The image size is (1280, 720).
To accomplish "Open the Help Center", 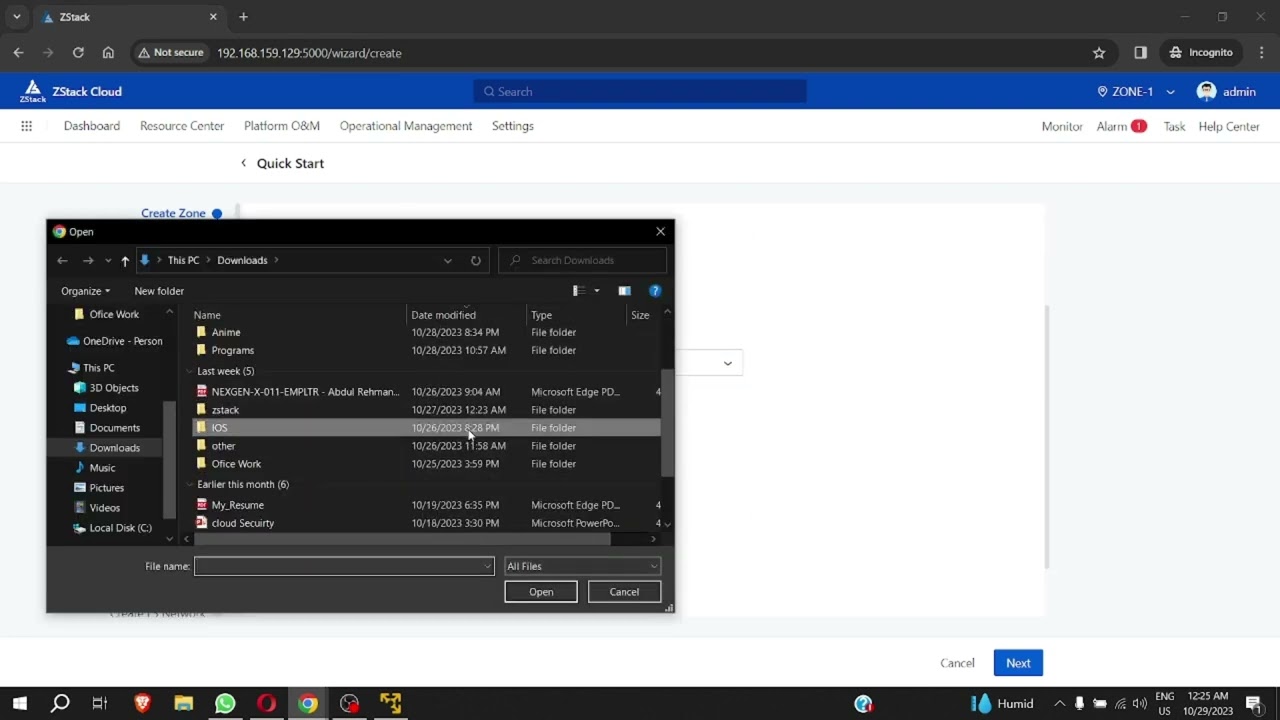I will pyautogui.click(x=1229, y=126).
